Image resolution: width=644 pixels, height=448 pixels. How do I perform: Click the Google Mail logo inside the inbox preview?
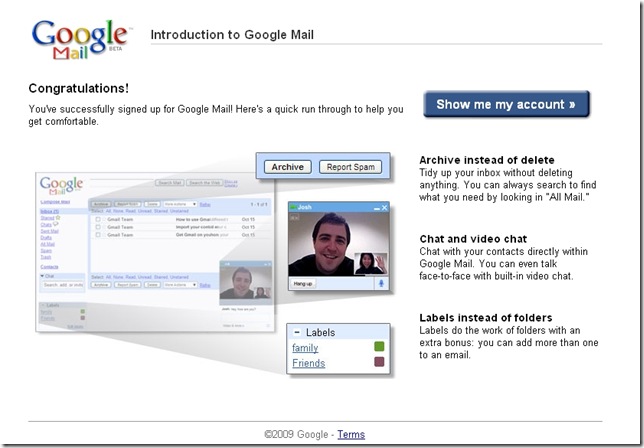click(61, 186)
